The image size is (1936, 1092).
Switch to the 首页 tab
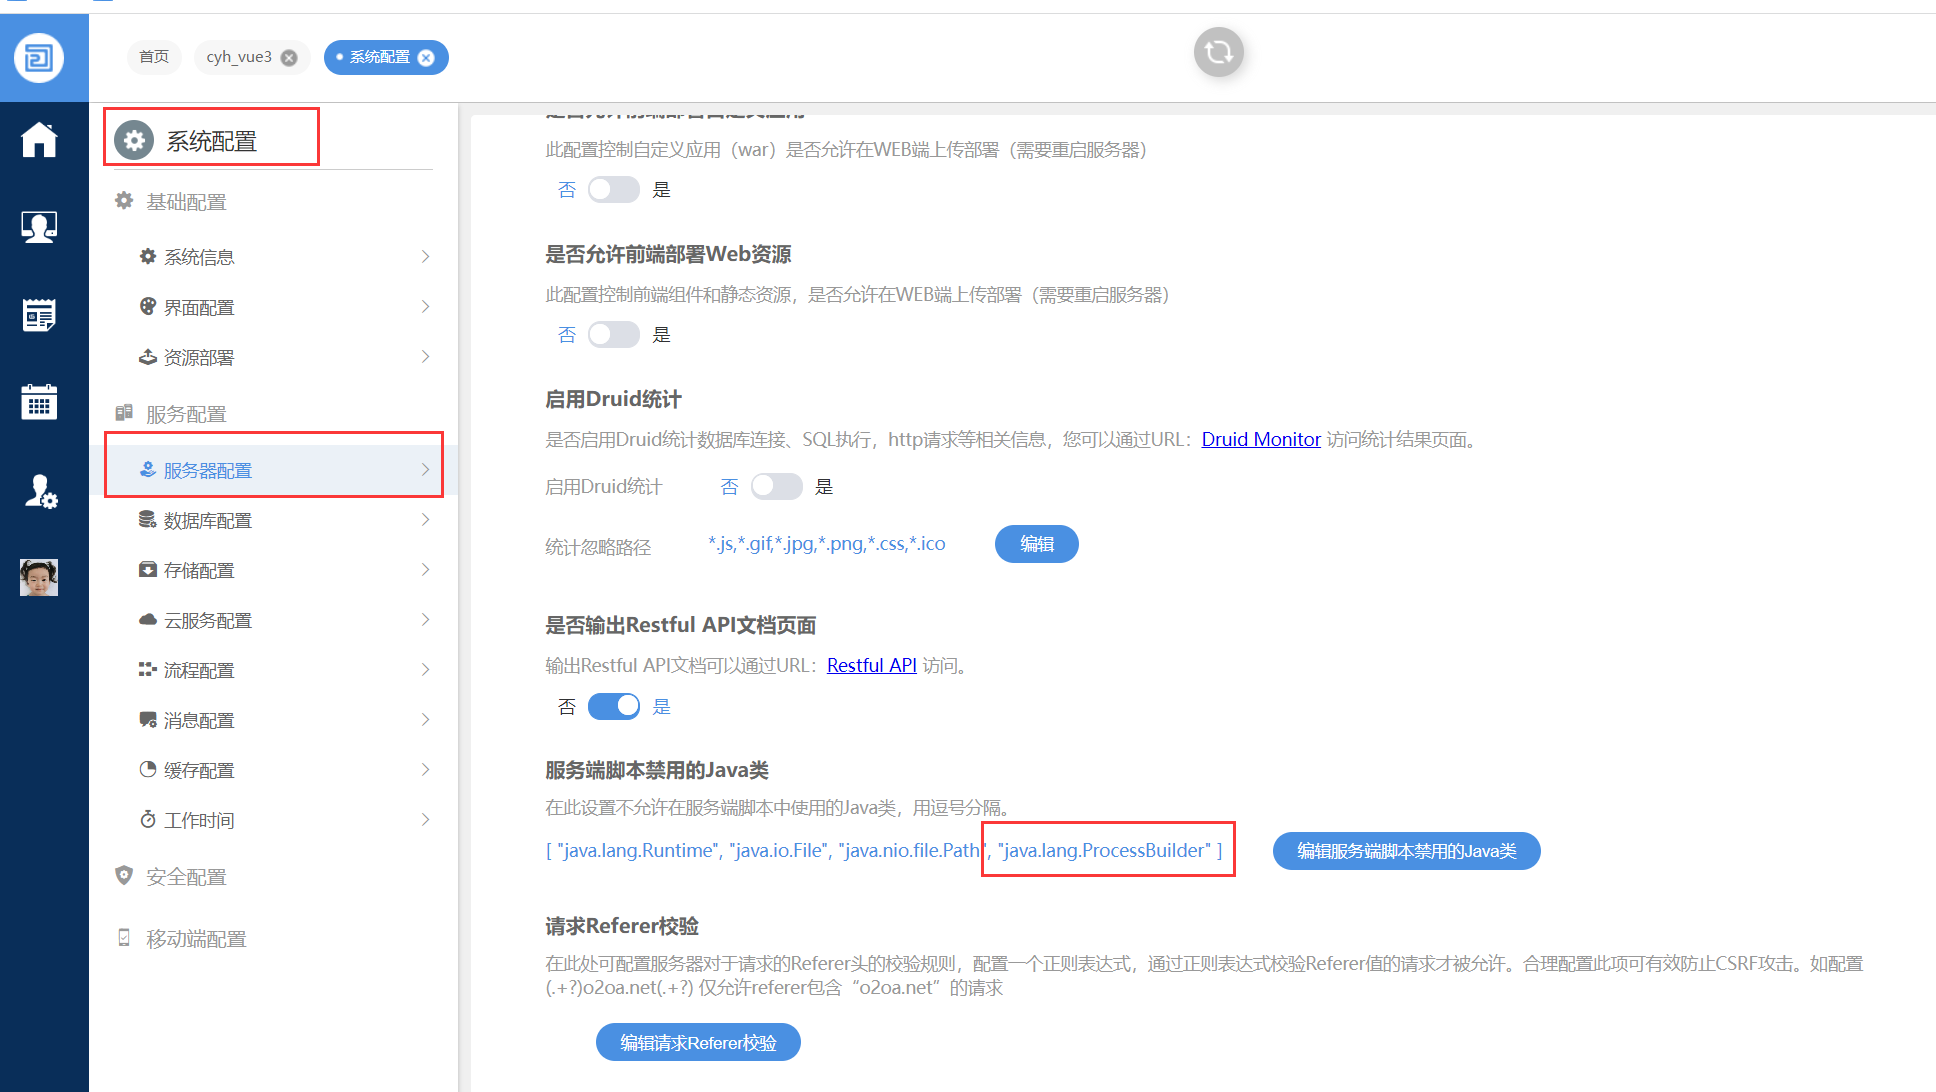pyautogui.click(x=153, y=57)
